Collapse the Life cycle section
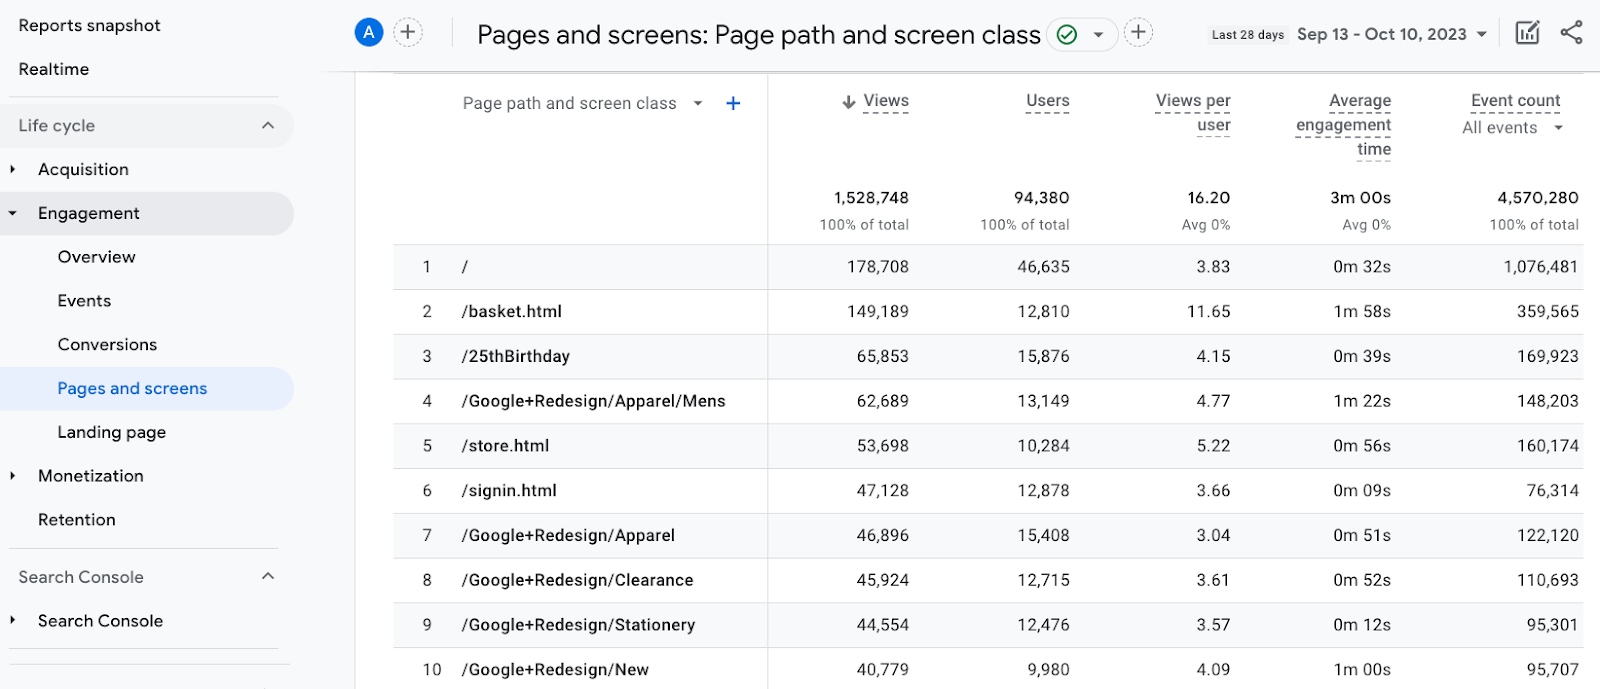 tap(267, 126)
